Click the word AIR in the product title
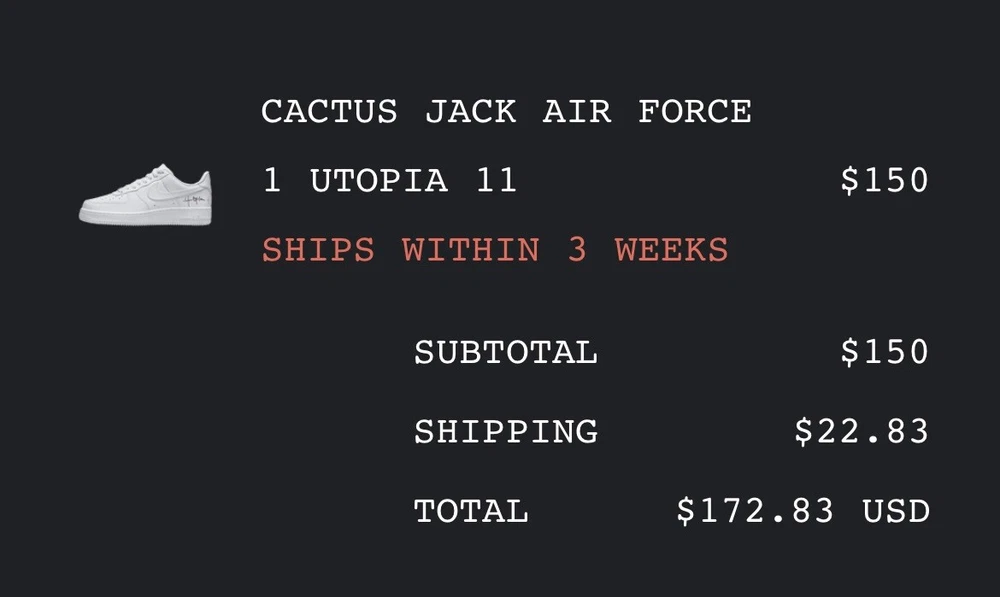 coord(577,111)
